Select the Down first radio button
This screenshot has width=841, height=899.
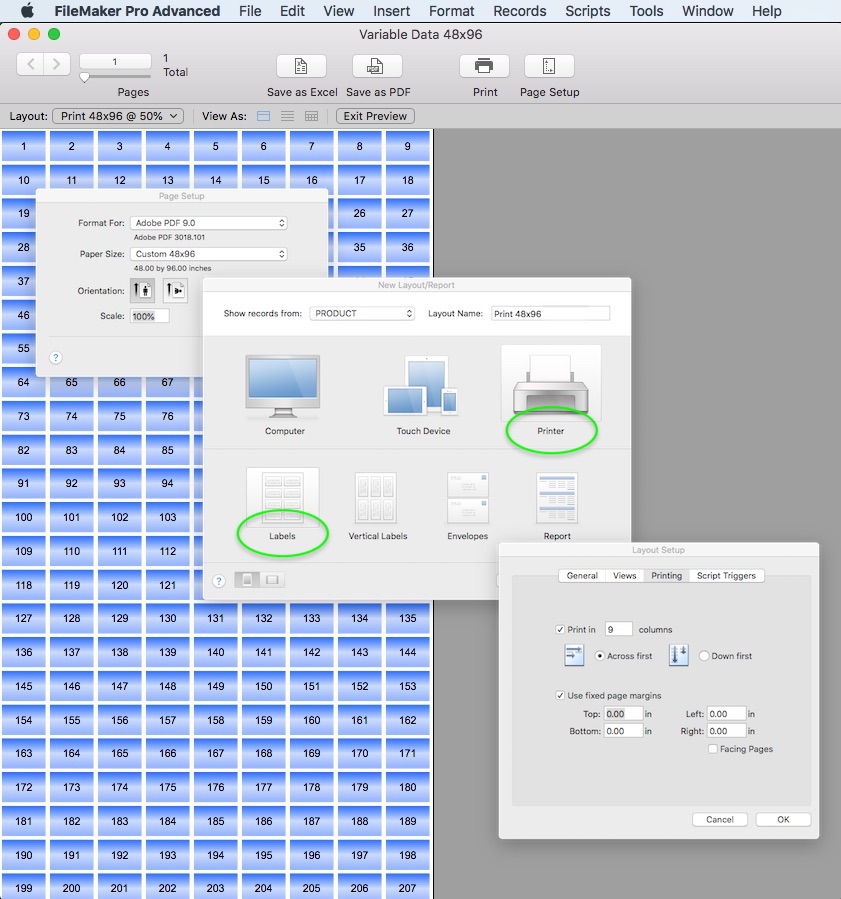(704, 656)
